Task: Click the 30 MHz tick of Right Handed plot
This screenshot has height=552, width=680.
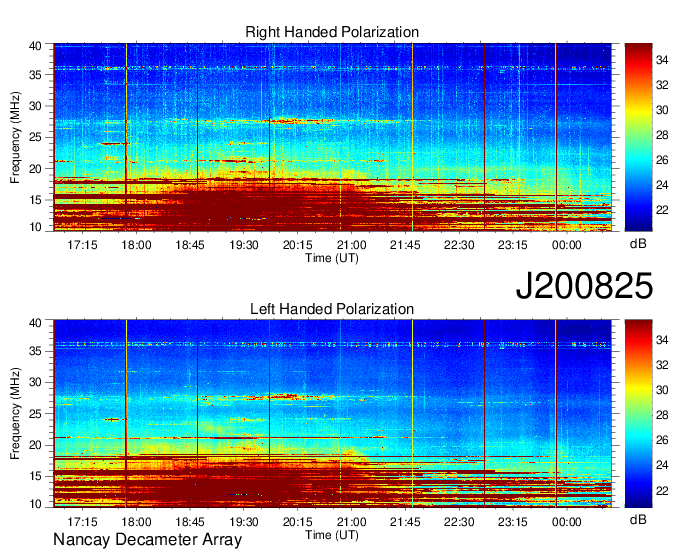Action: 35,106
